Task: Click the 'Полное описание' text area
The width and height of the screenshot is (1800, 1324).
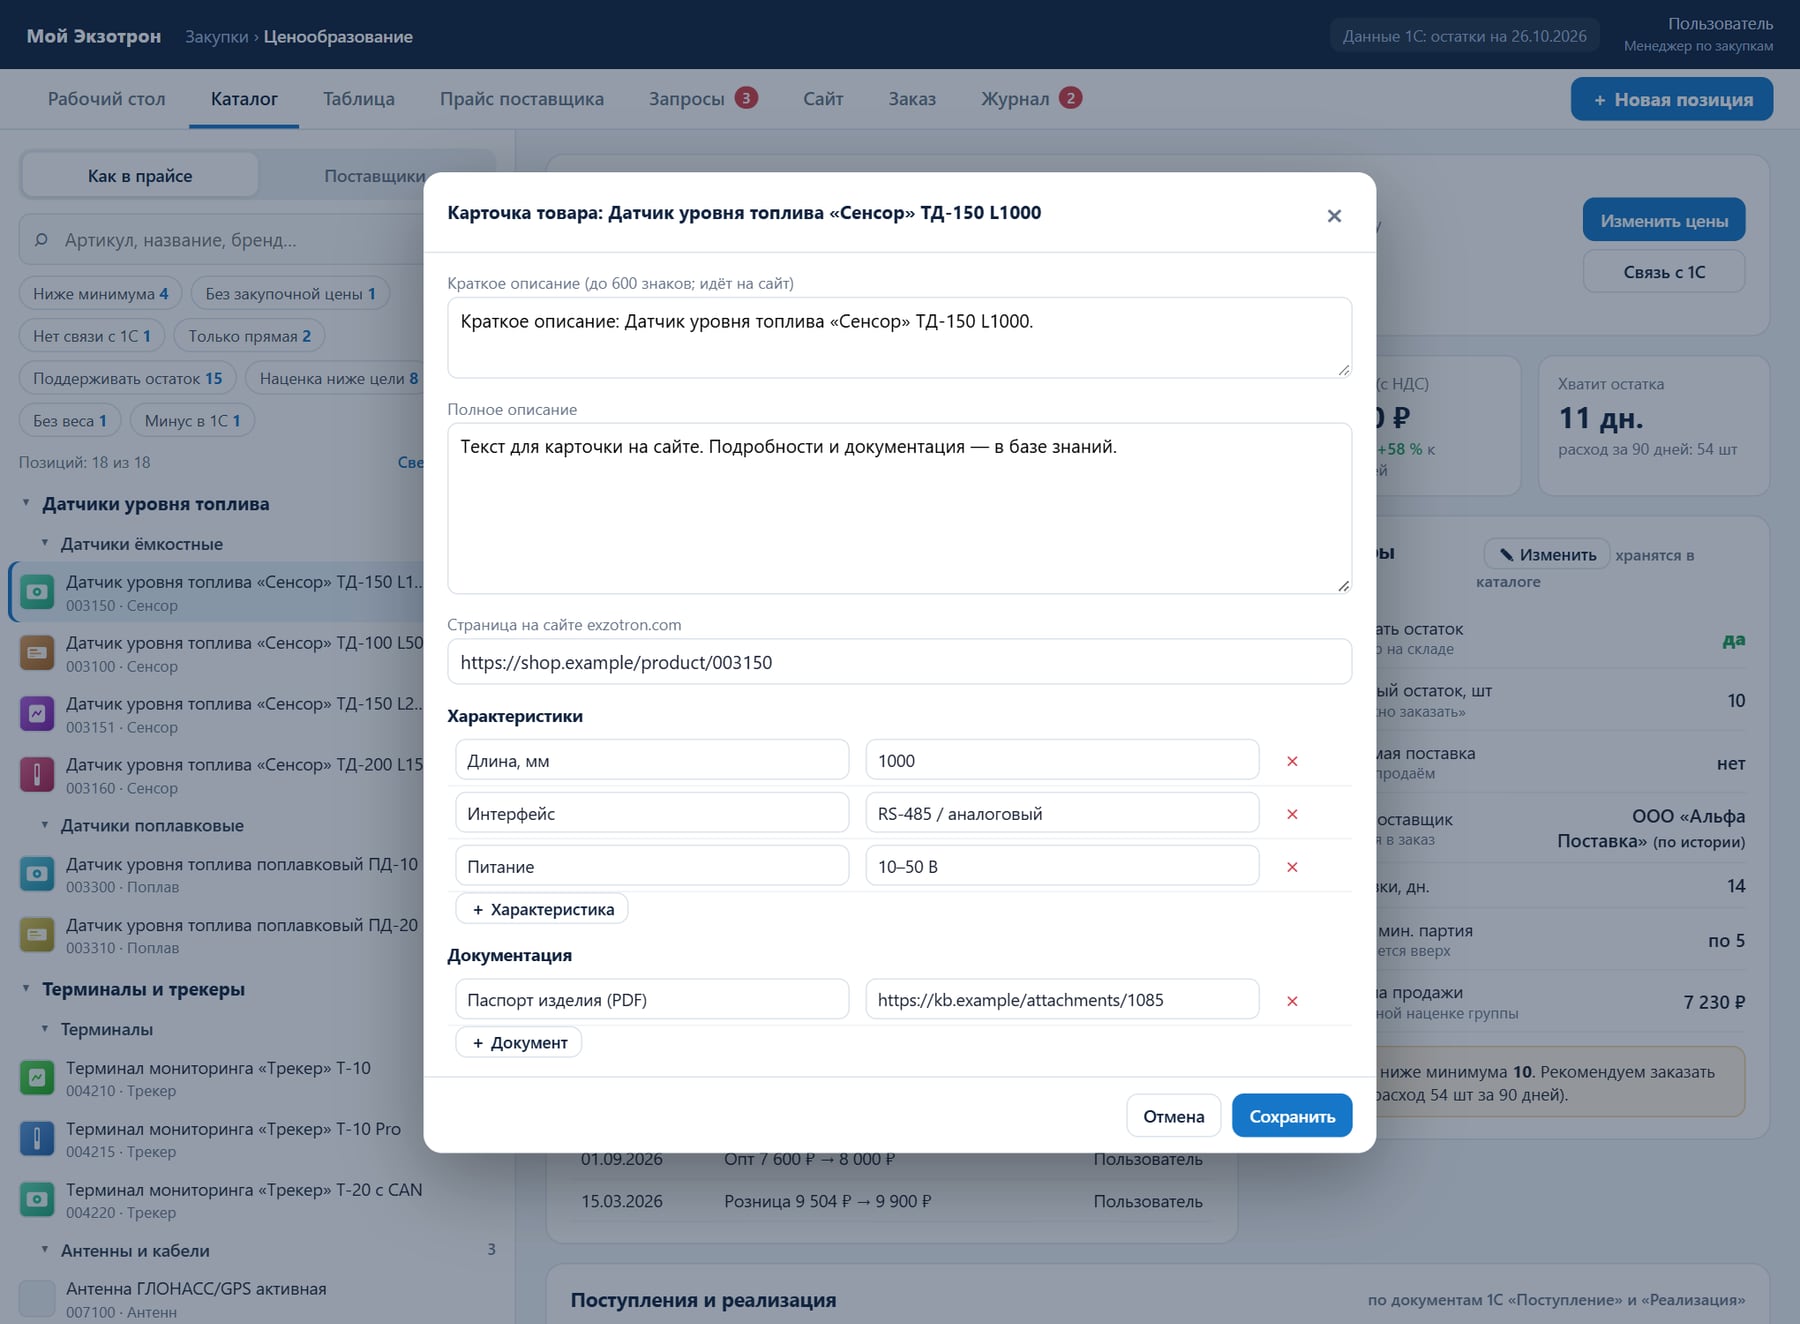Action: (x=899, y=508)
